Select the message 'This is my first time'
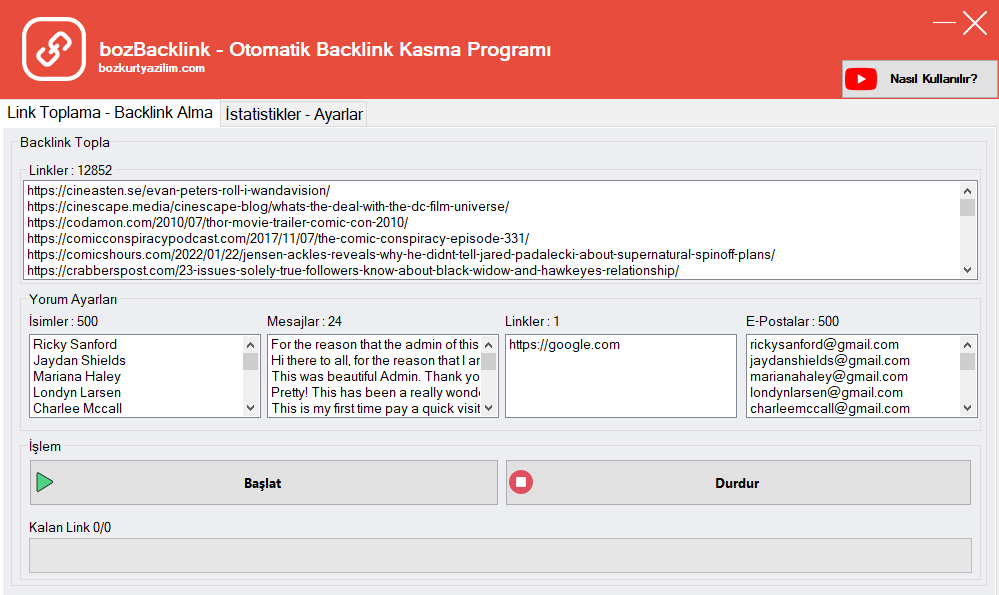999x595 pixels. coord(375,408)
